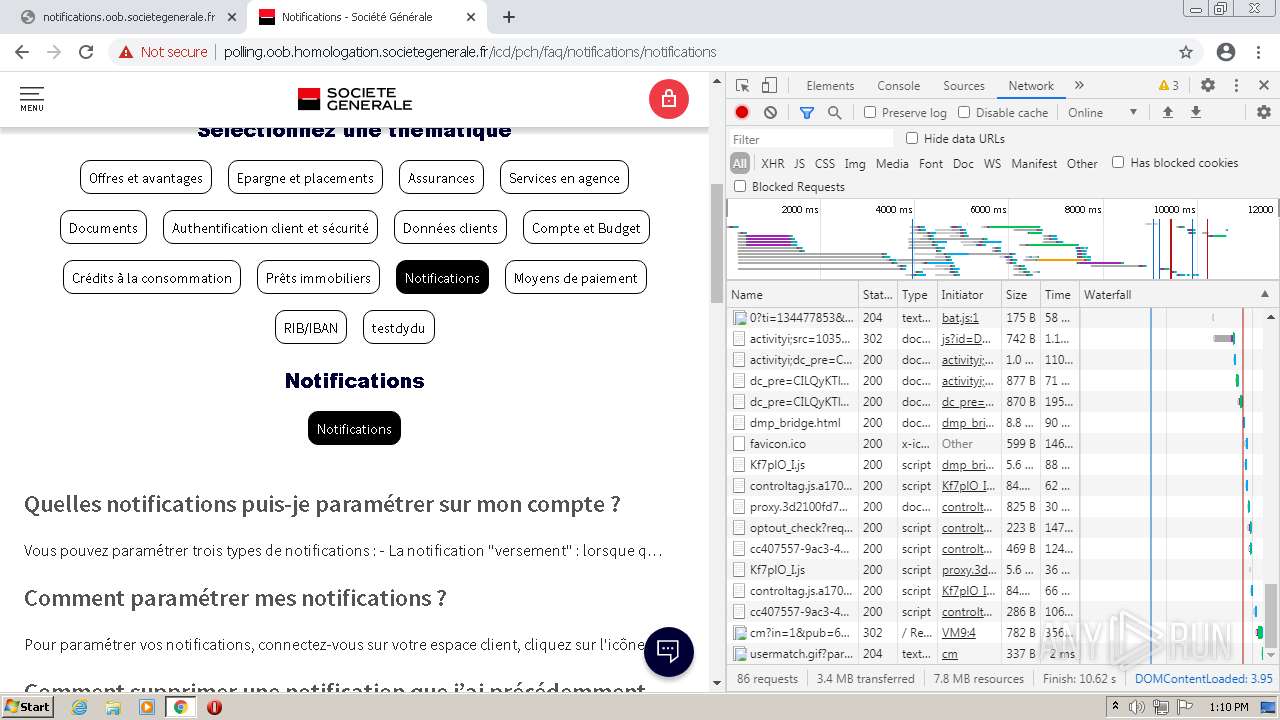The height and width of the screenshot is (720, 1280).
Task: Filter requests by CSS
Action: click(x=825, y=163)
